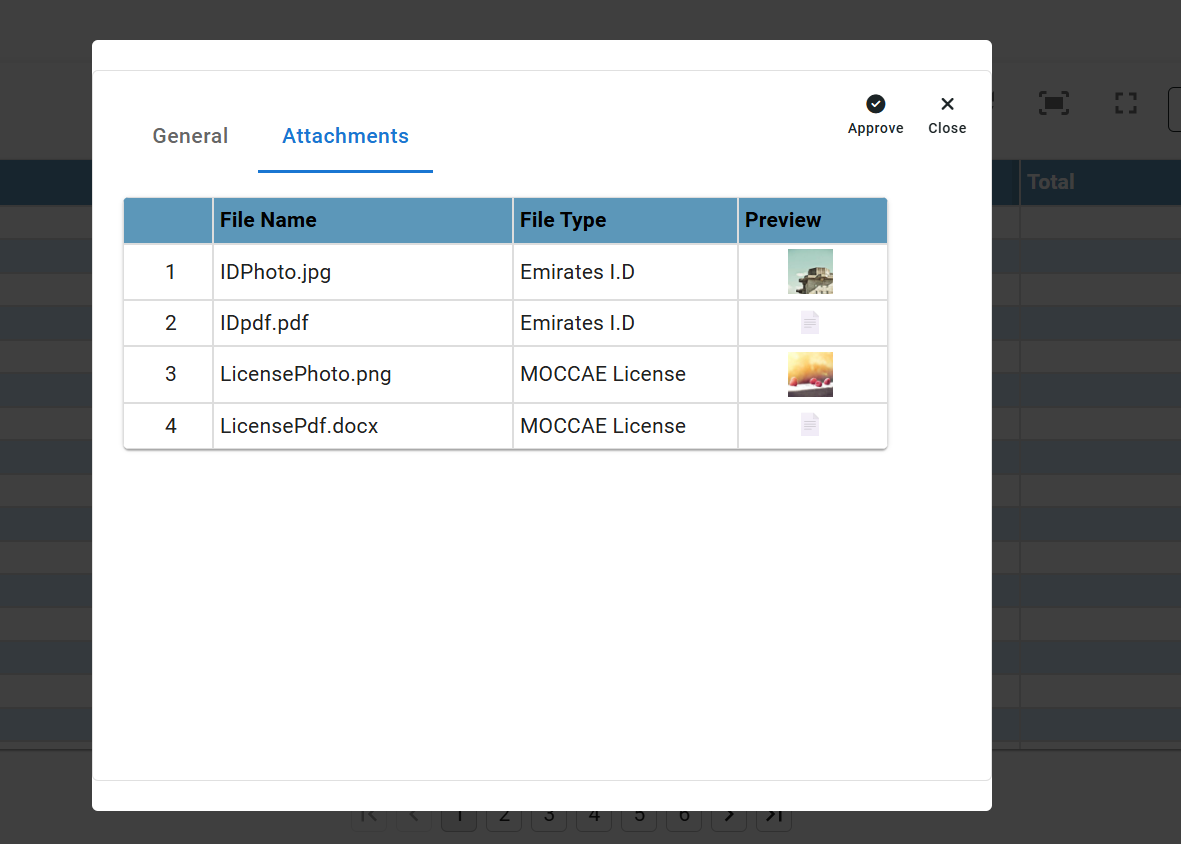Click the Preview column header
1181x844 pixels.
point(783,220)
